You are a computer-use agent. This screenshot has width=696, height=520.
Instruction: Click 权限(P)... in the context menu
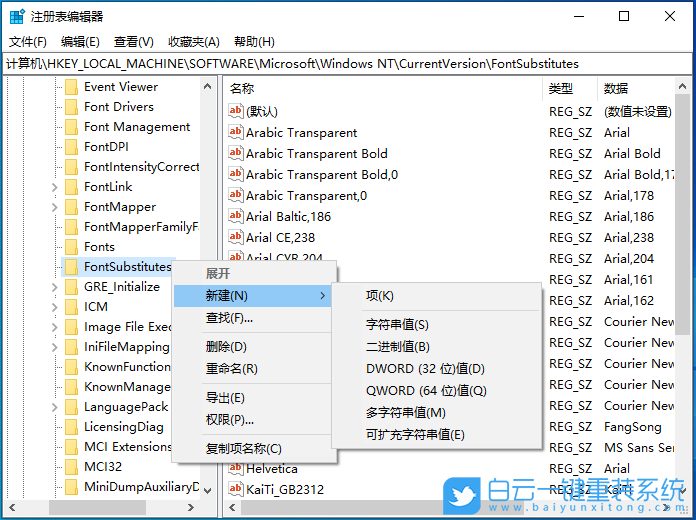tap(229, 419)
